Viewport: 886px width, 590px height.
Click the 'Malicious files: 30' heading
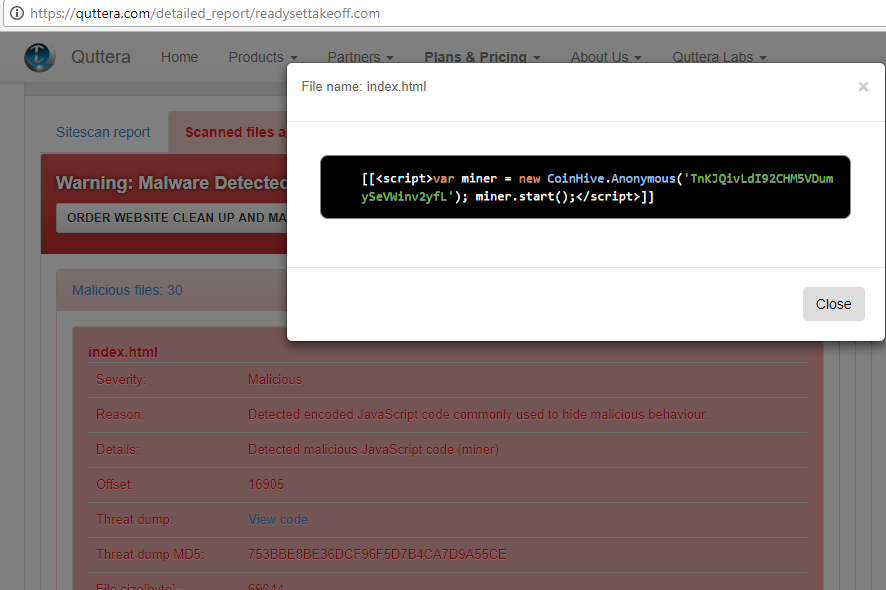(127, 290)
